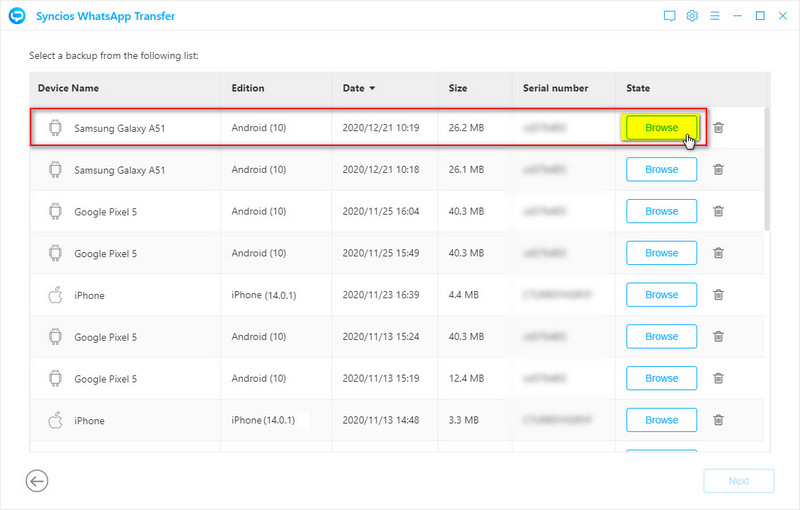Click Android icon of Pixel 5 15:24 row

pos(55,337)
